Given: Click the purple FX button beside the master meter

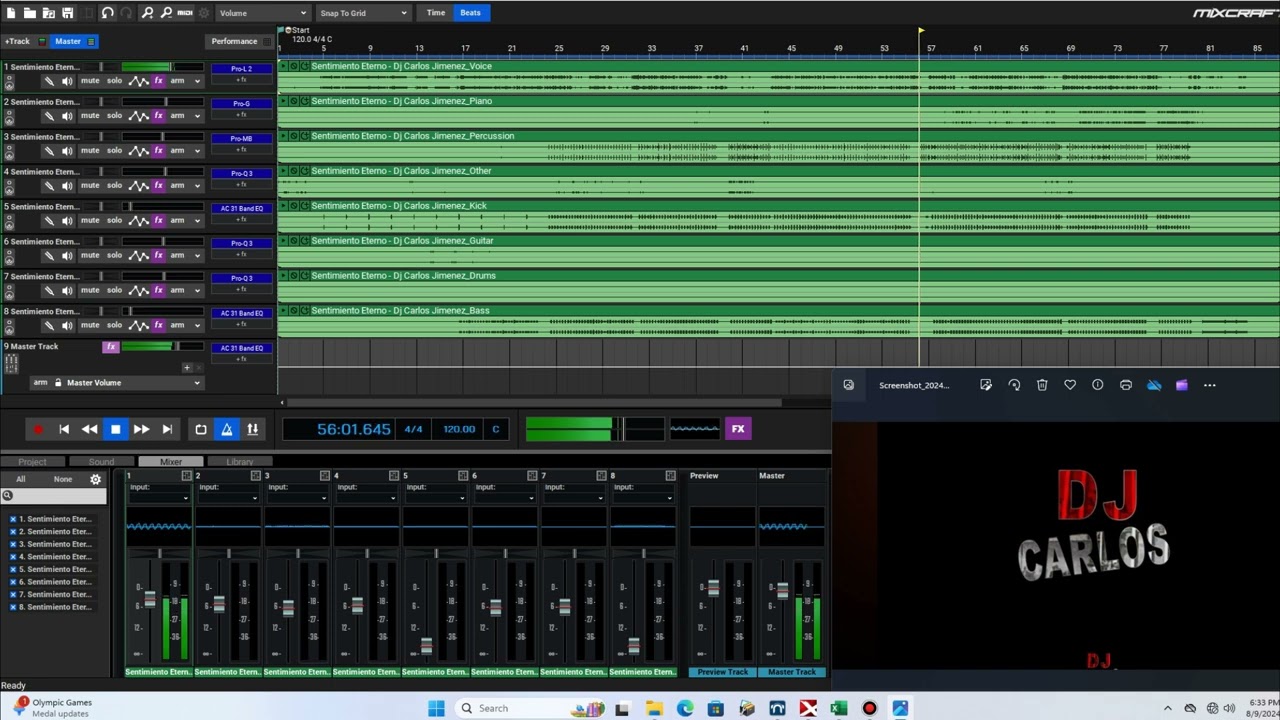Looking at the screenshot, I should click(738, 429).
